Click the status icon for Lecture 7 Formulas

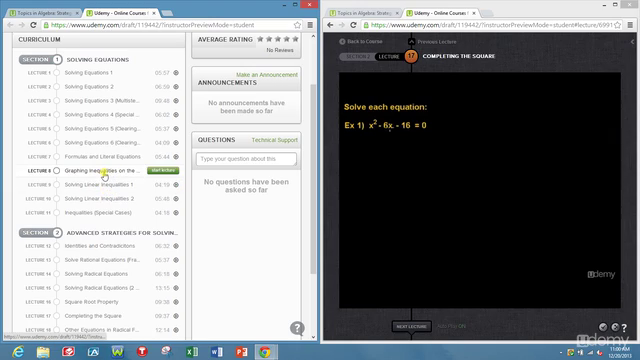[x=176, y=157]
